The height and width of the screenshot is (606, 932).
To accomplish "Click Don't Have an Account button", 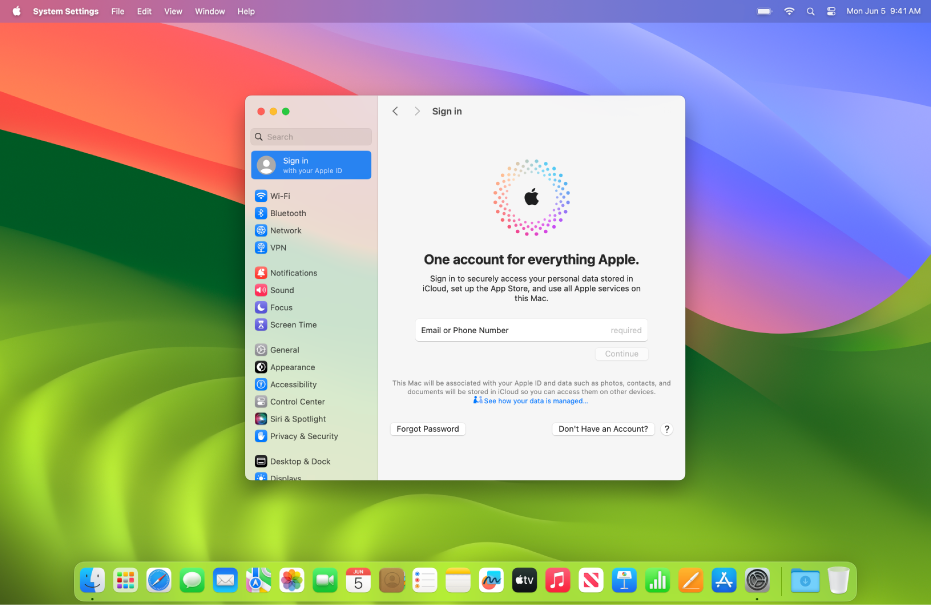I will click(x=604, y=429).
